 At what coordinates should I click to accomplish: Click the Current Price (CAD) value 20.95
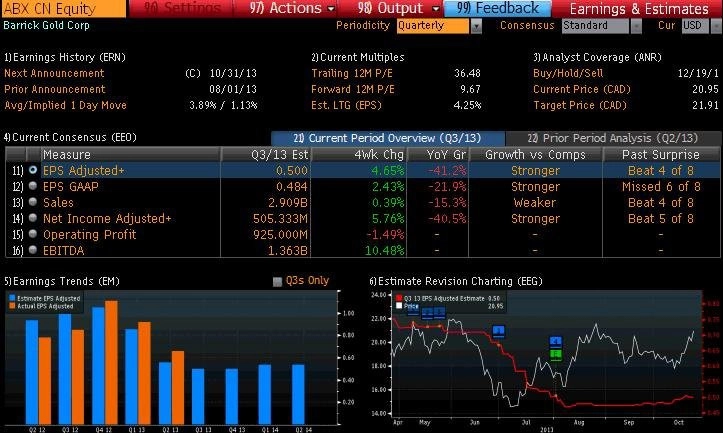(x=705, y=89)
